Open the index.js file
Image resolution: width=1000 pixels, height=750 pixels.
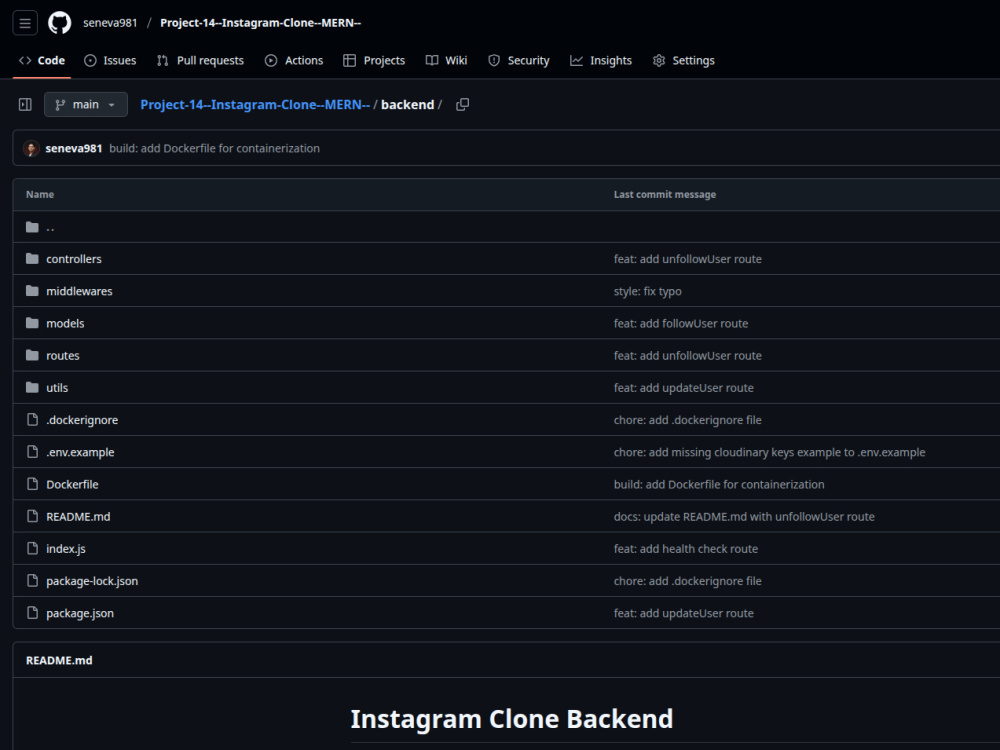pyautogui.click(x=66, y=548)
